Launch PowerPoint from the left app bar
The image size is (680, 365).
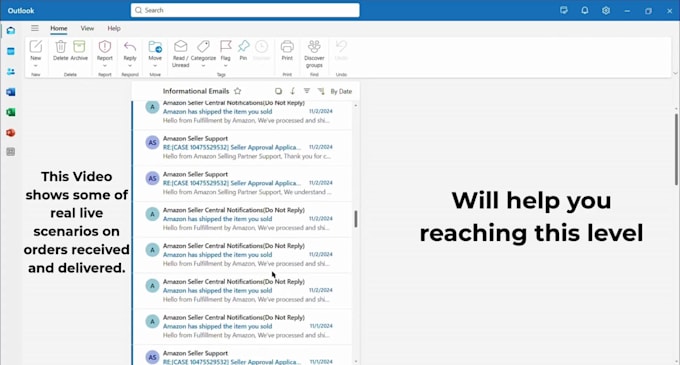pyautogui.click(x=10, y=133)
